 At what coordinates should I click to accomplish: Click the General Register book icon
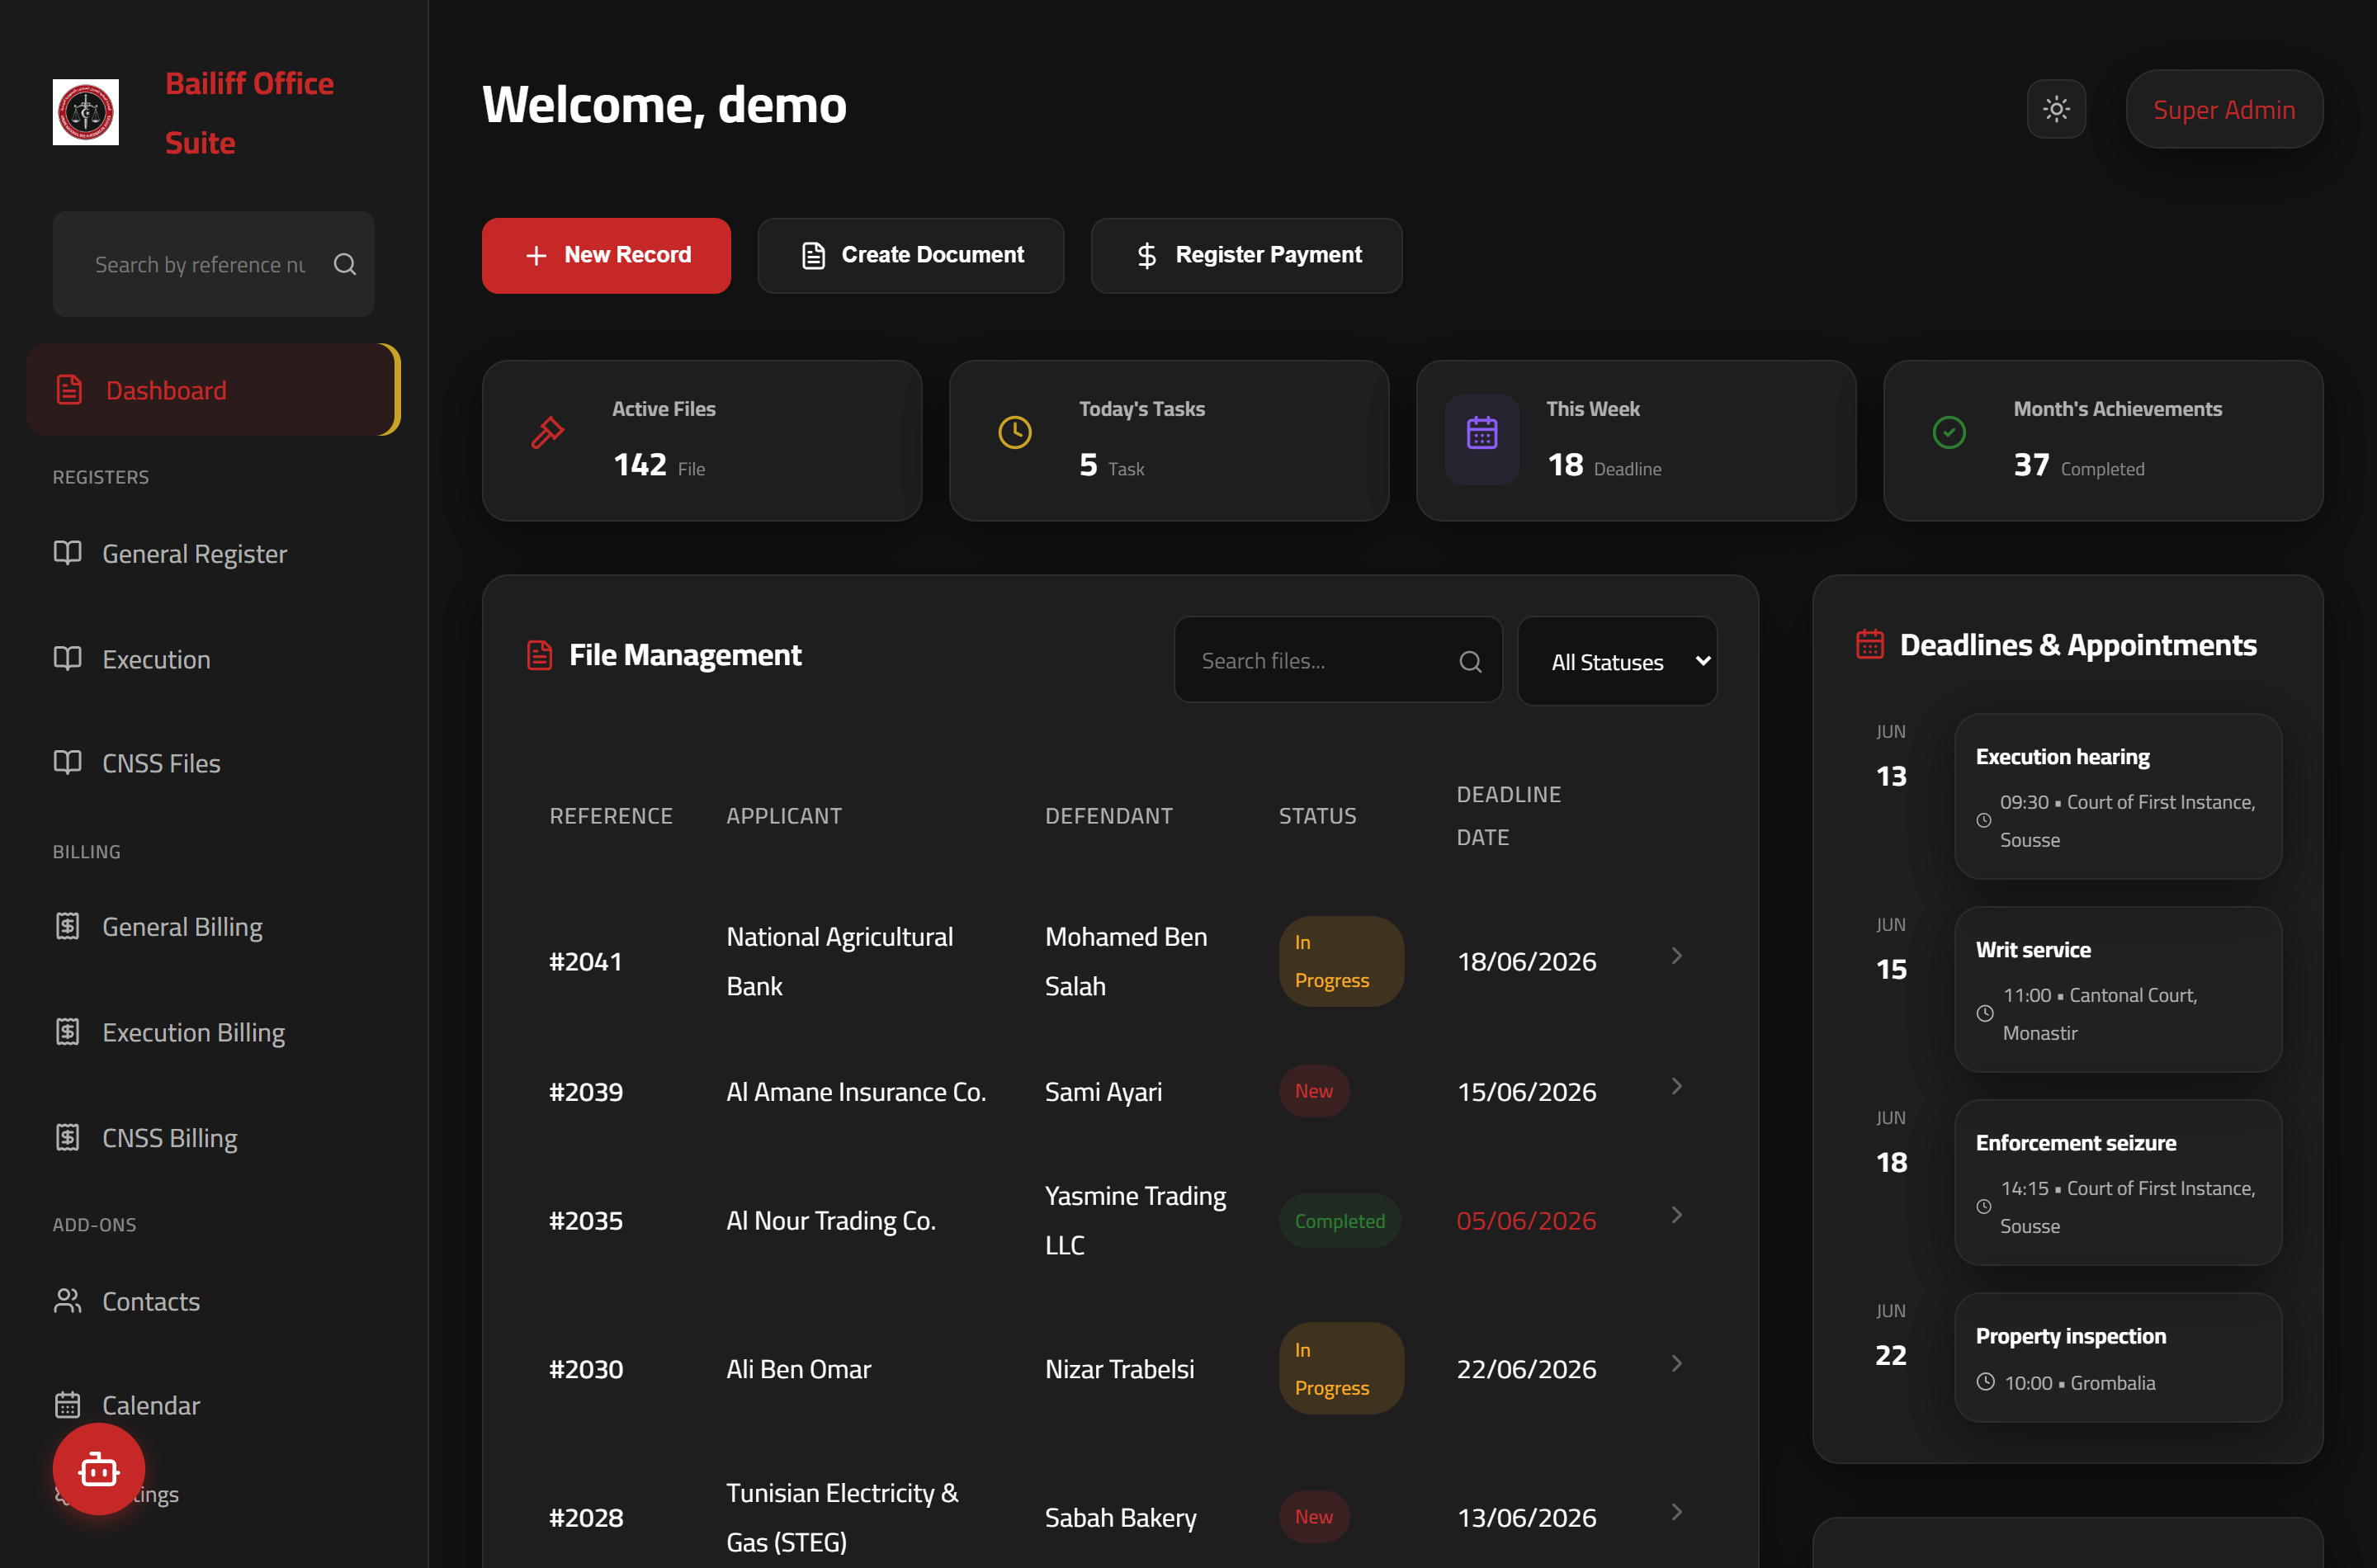[67, 553]
